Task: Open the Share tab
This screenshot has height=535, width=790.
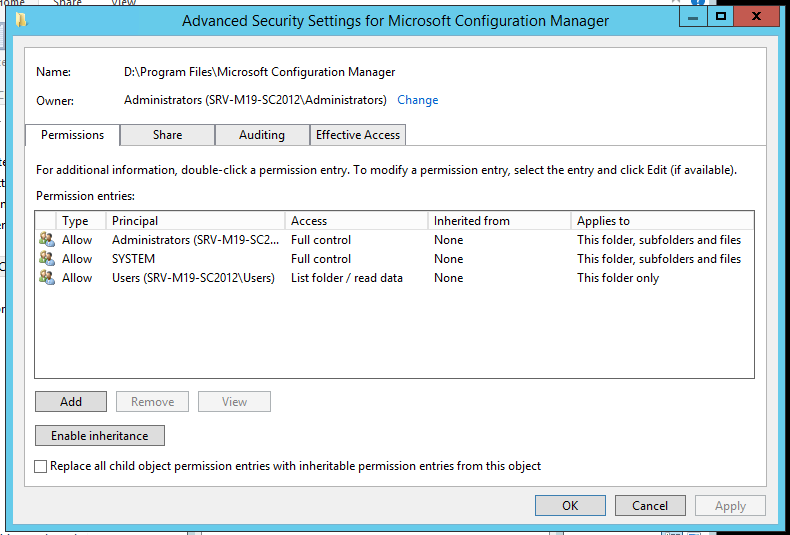Action: tap(167, 135)
